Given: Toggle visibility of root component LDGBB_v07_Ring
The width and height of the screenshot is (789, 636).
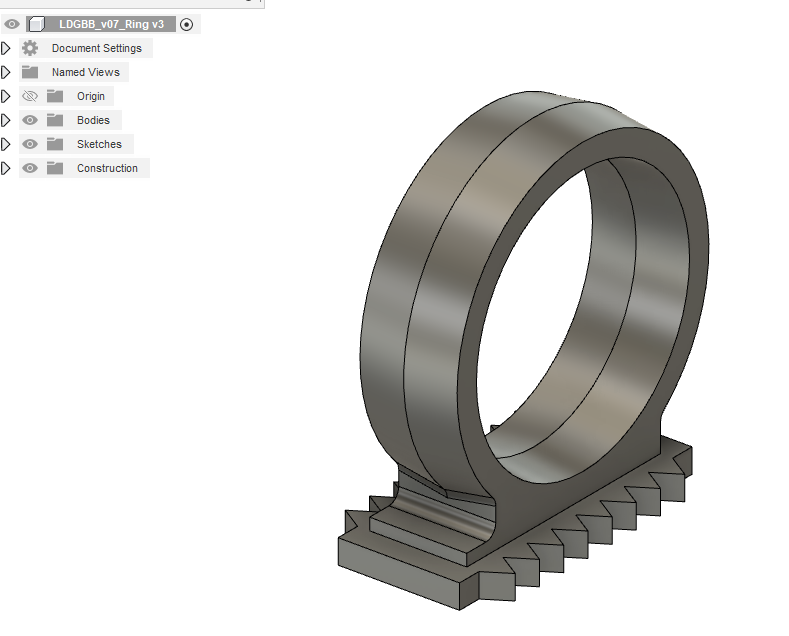Looking at the screenshot, I should (12, 24).
